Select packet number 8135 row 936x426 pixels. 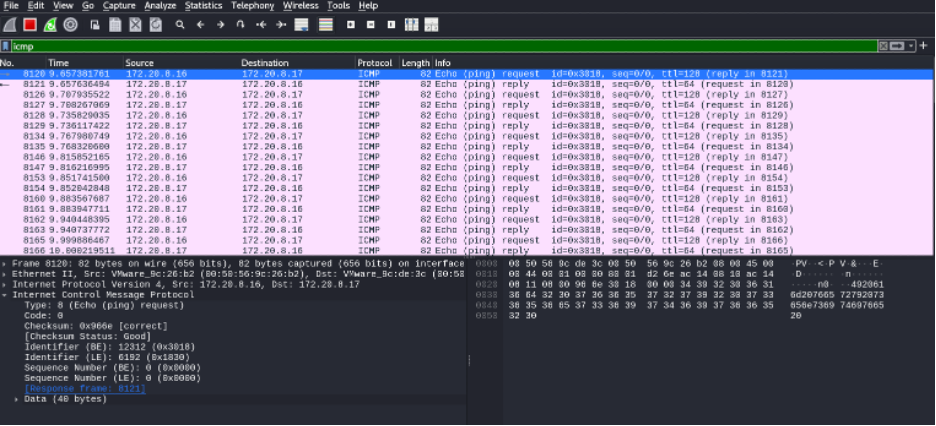pos(468,147)
